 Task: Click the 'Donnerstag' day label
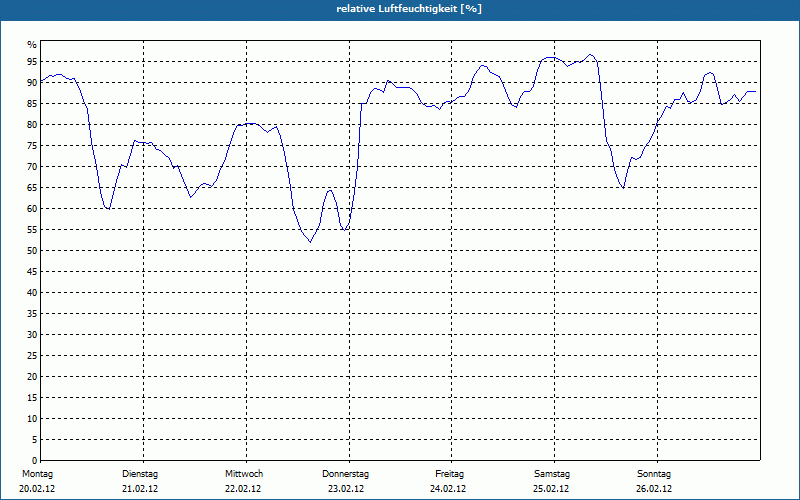point(345,474)
